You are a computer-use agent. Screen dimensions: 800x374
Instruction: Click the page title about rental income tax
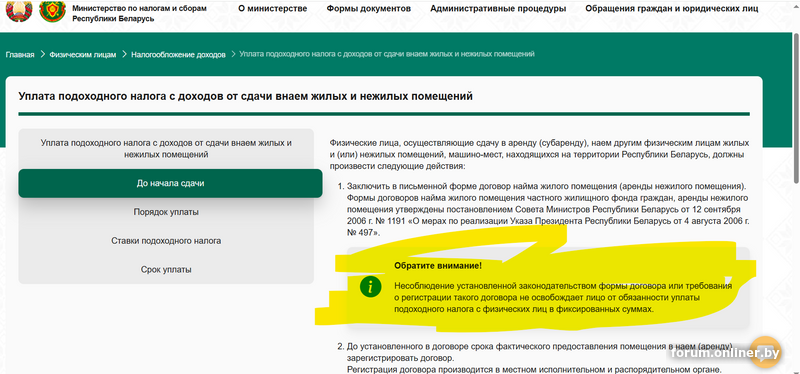245,96
